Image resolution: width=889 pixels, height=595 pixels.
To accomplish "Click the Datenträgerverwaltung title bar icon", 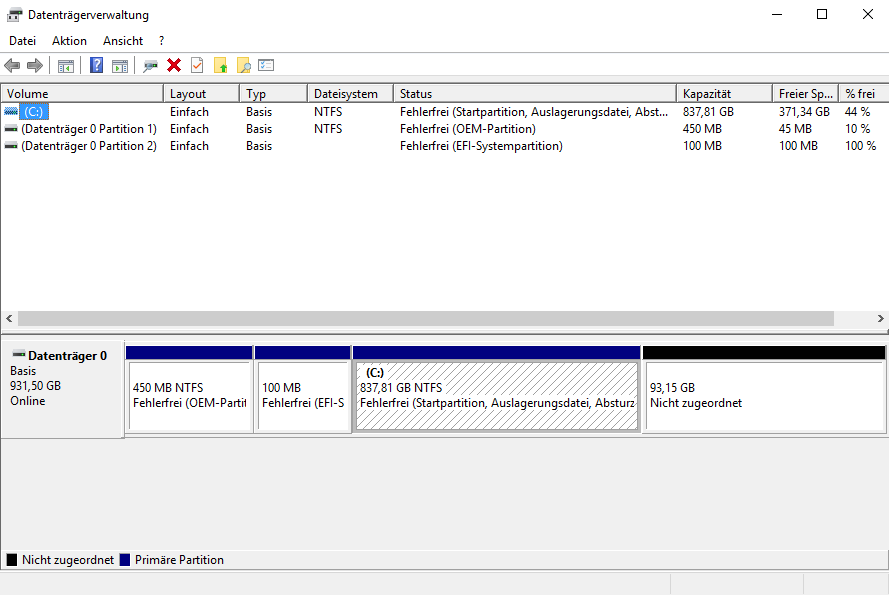I will pyautogui.click(x=15, y=15).
